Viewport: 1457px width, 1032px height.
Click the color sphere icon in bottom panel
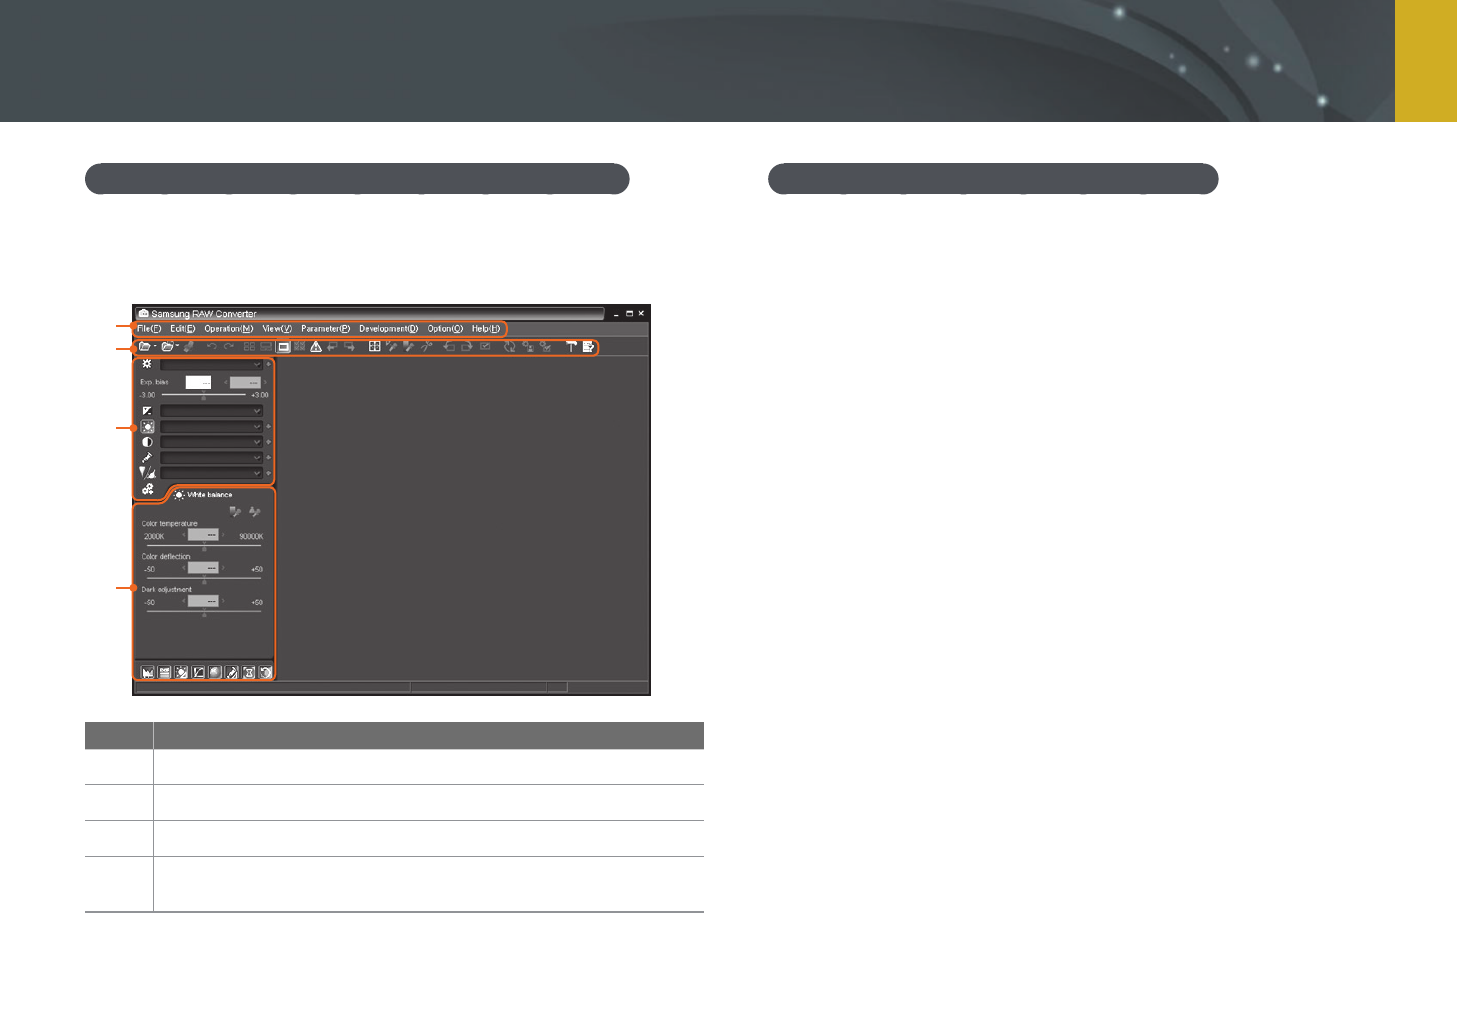(215, 673)
